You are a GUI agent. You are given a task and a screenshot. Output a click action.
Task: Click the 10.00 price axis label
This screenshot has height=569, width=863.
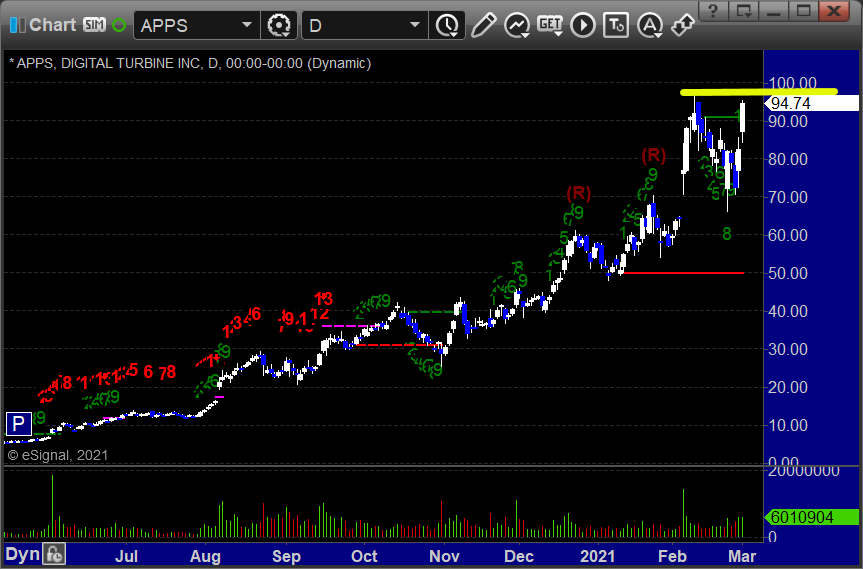tap(788, 425)
